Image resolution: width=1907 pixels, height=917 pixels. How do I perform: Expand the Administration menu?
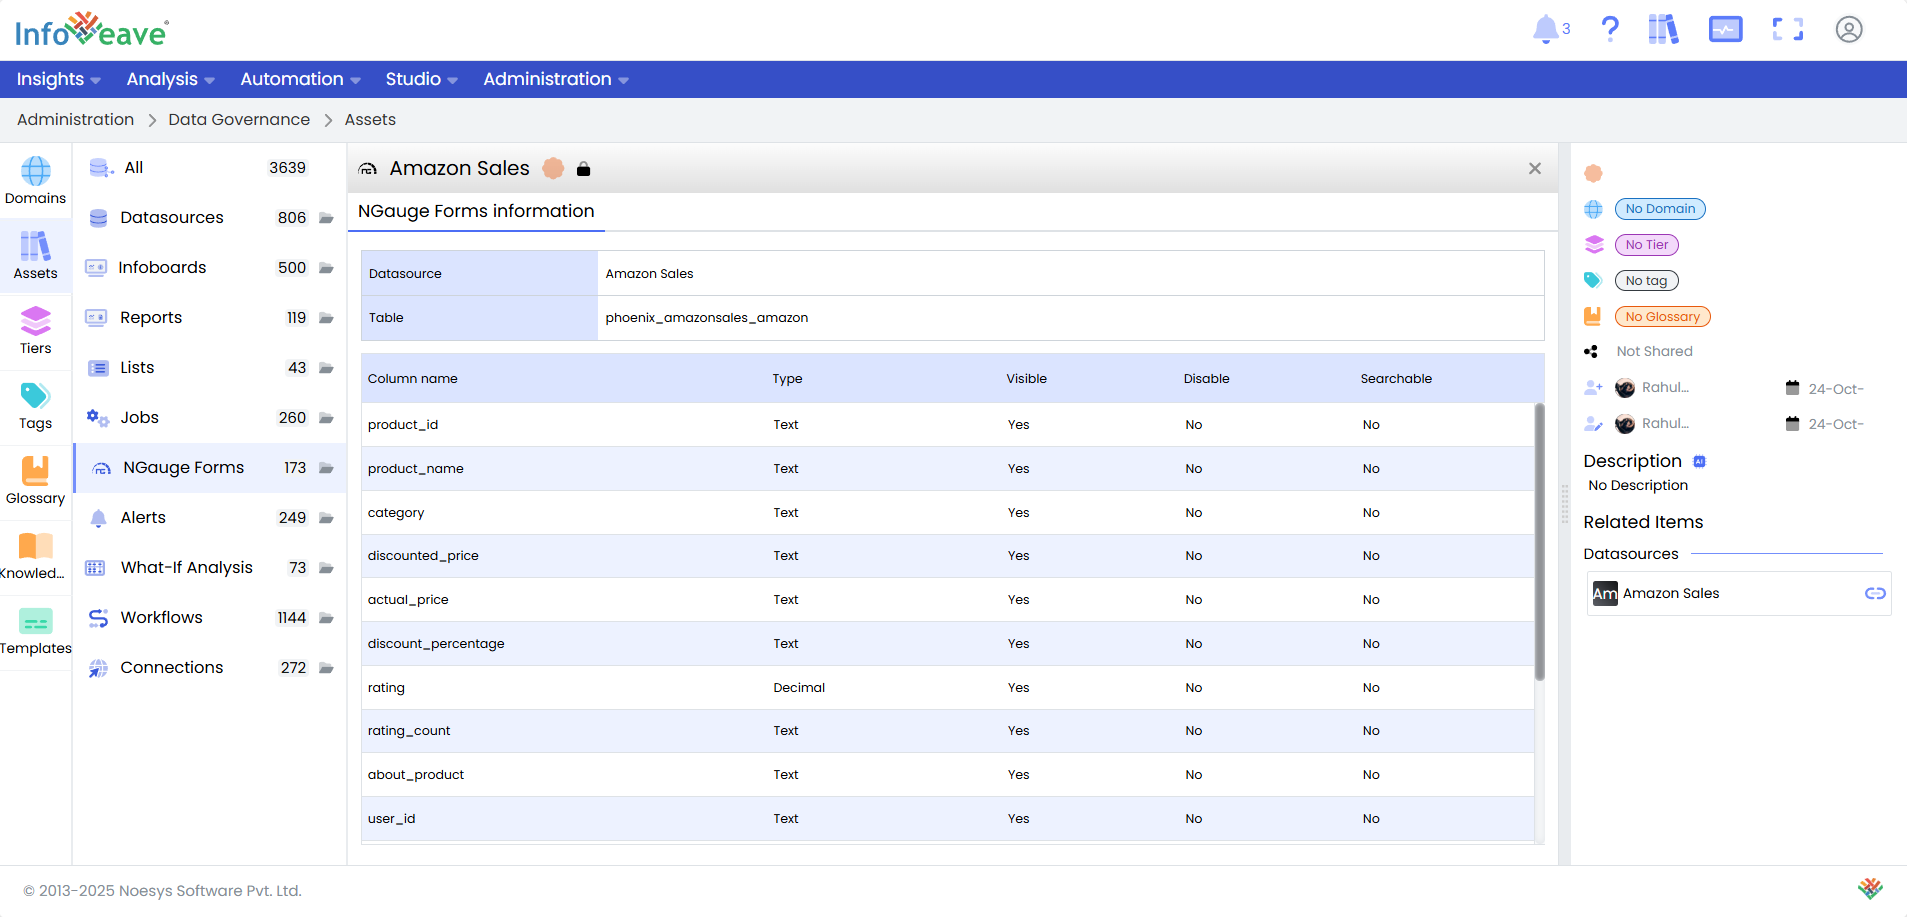pyautogui.click(x=556, y=79)
